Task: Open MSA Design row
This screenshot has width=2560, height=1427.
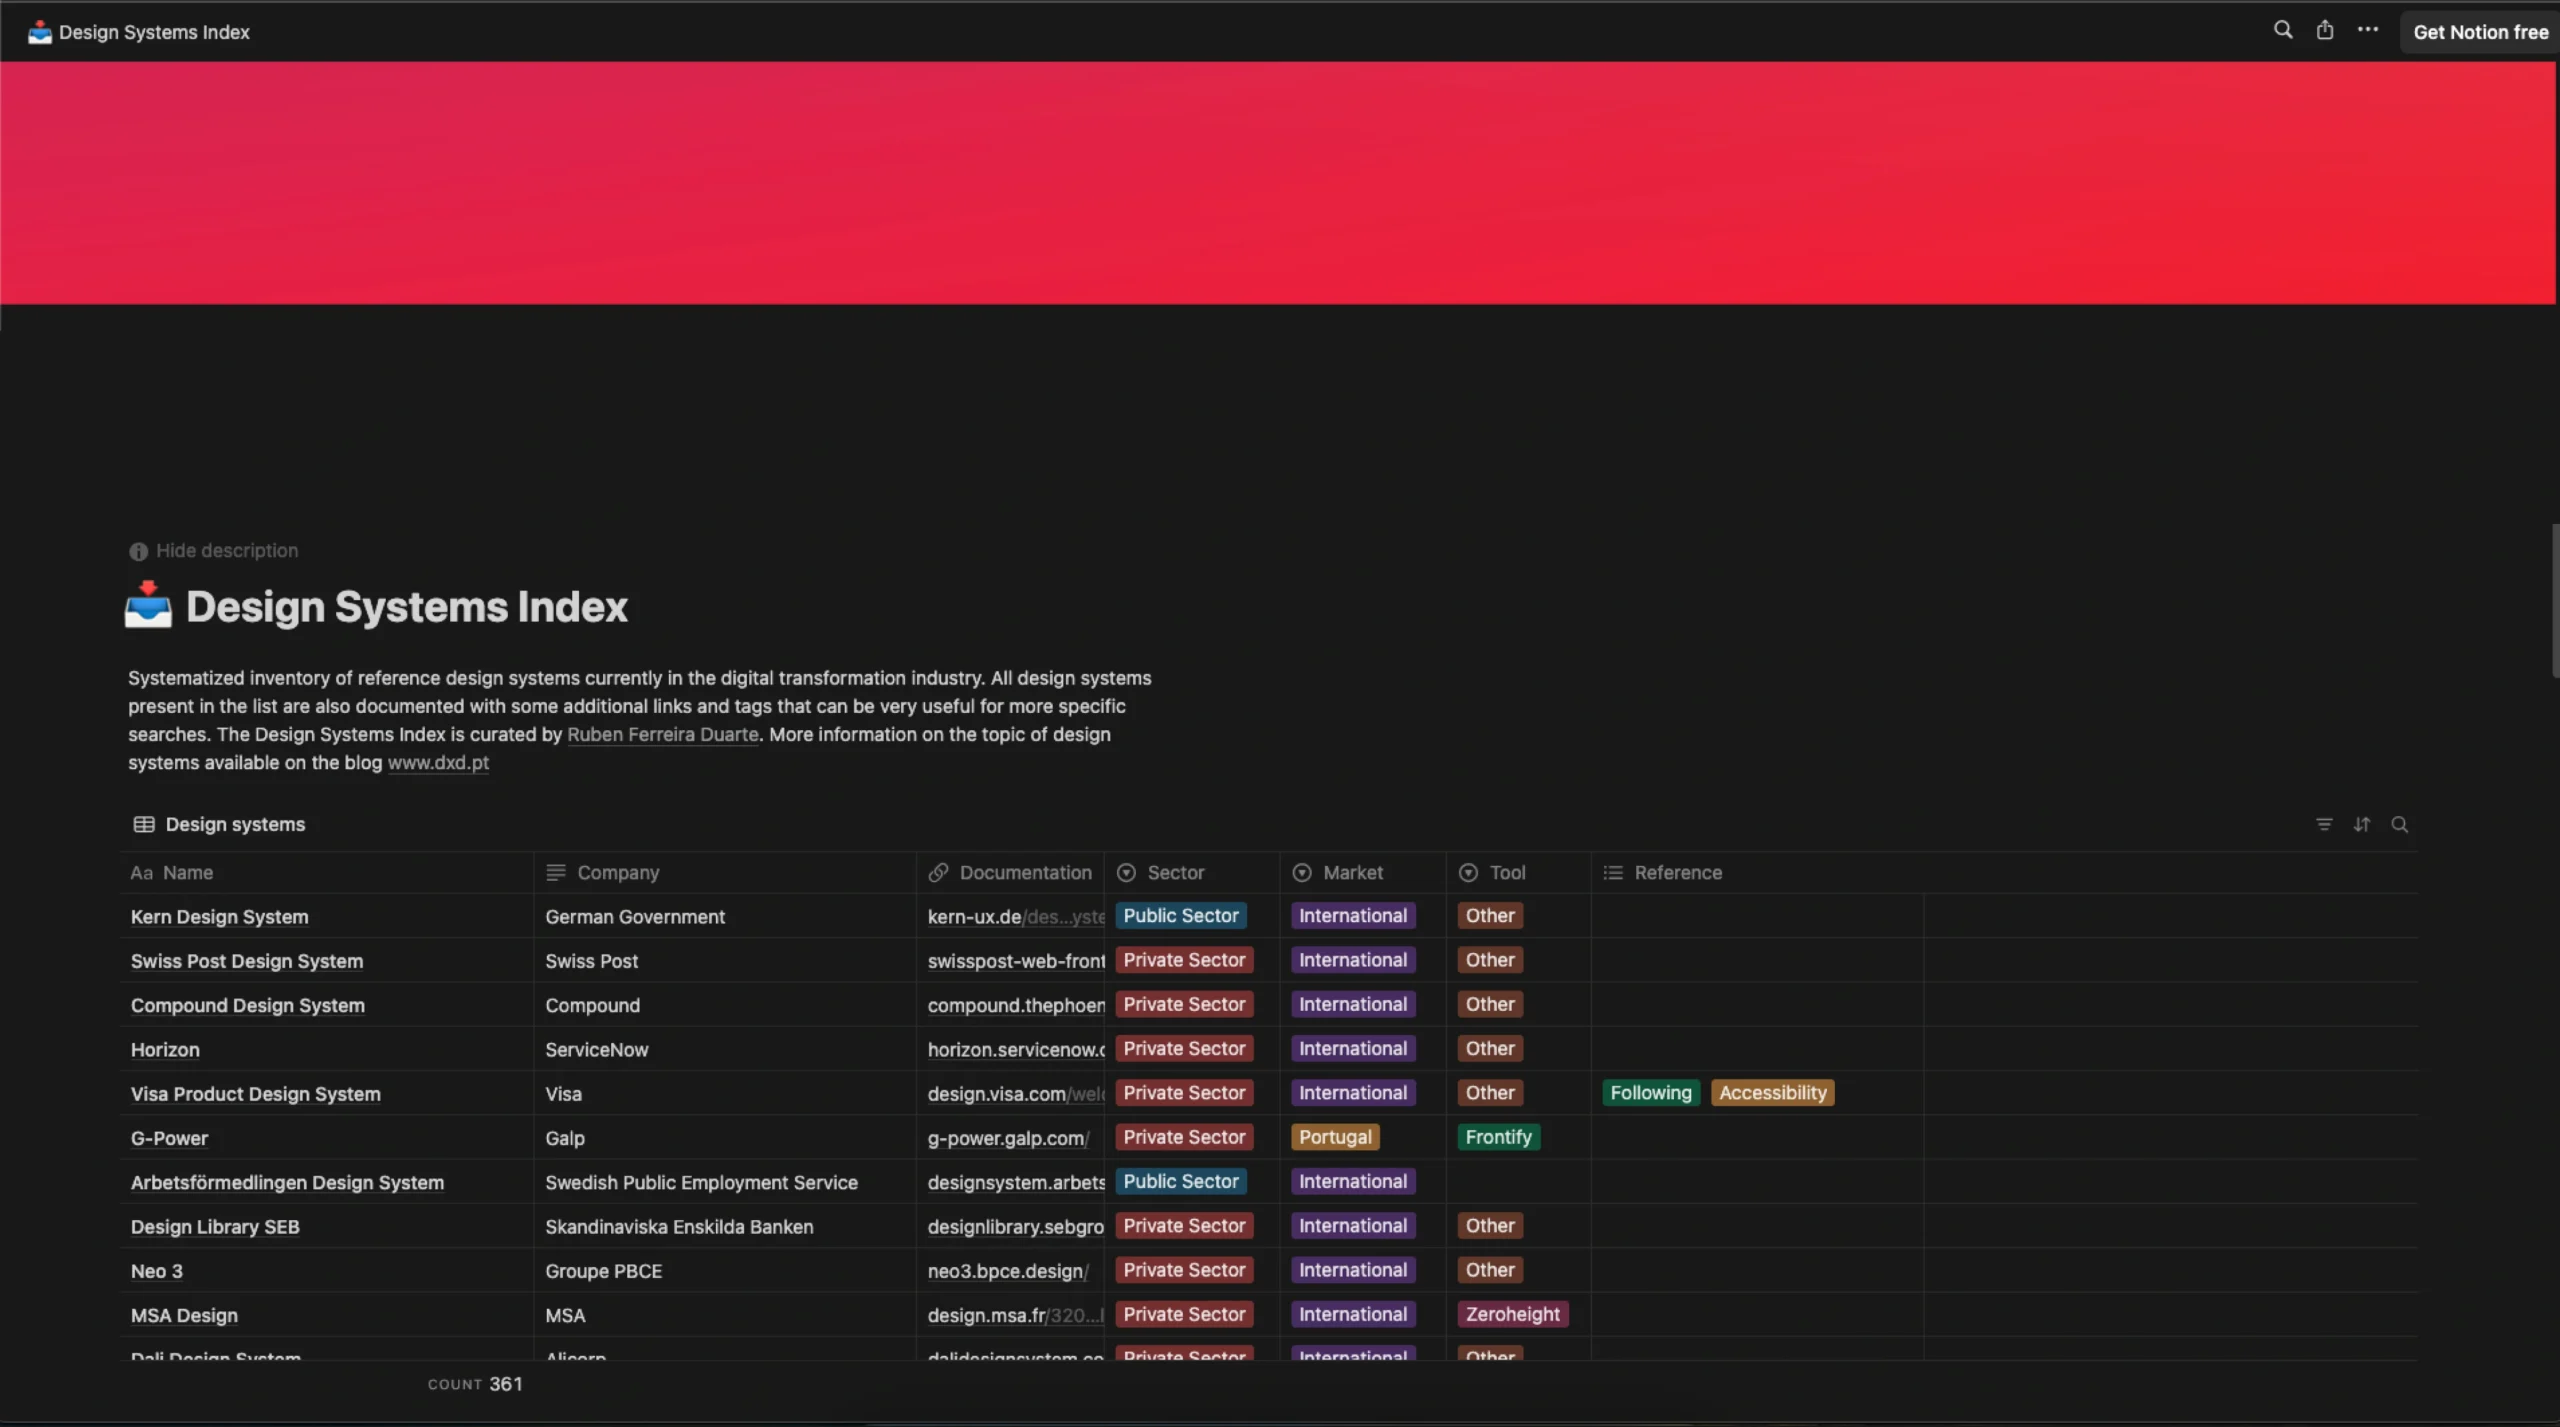Action: [x=184, y=1315]
